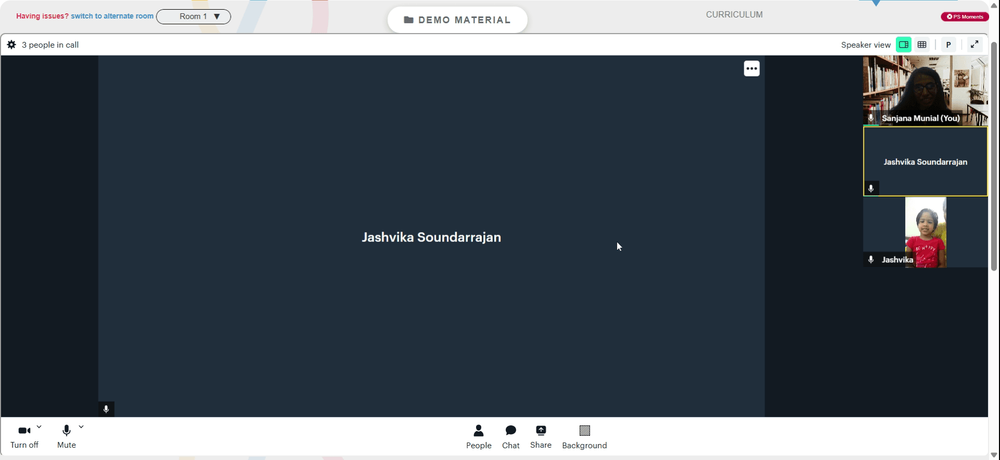Viewport: 1000px width, 460px height.
Task: Click mic indicator on main speaker video
Action: pyautogui.click(x=106, y=410)
